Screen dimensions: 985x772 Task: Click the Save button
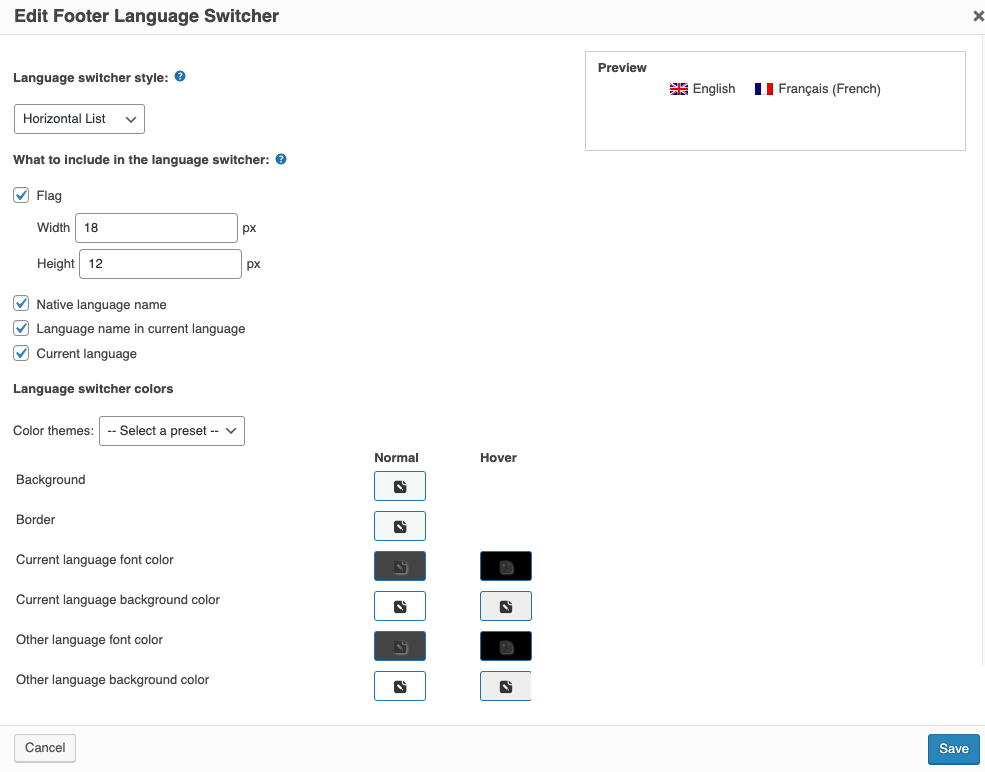point(952,748)
